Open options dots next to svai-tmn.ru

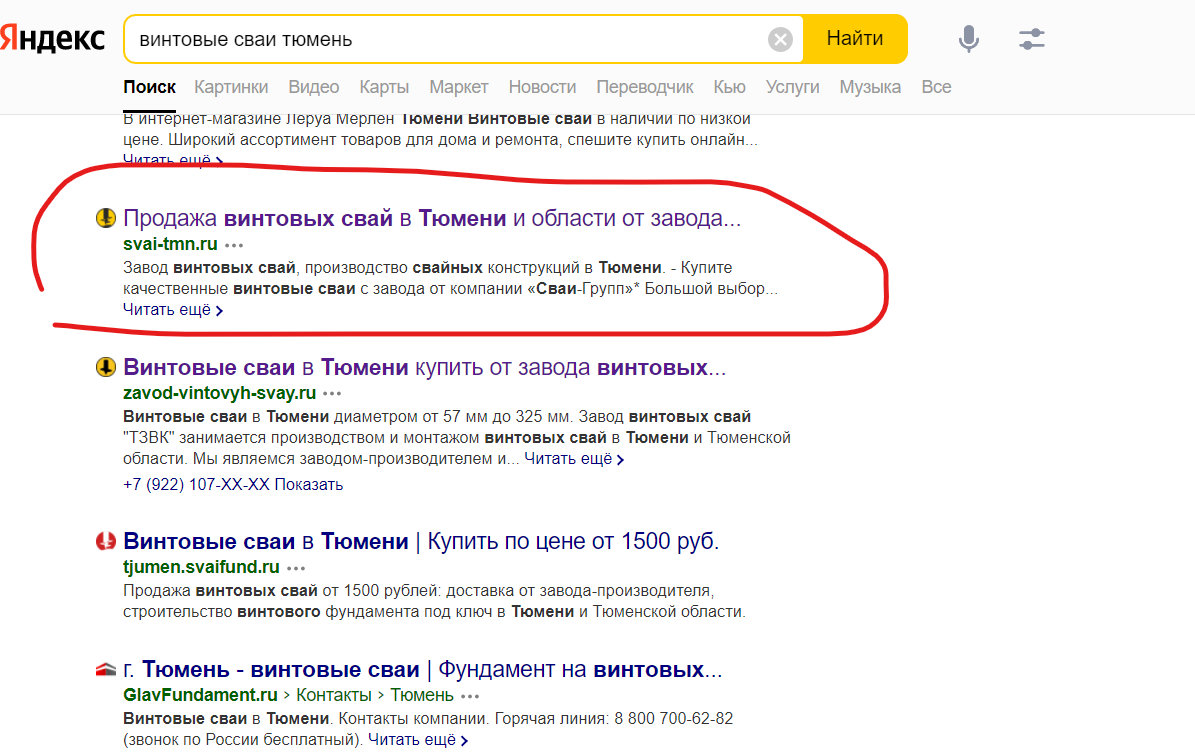coord(234,245)
